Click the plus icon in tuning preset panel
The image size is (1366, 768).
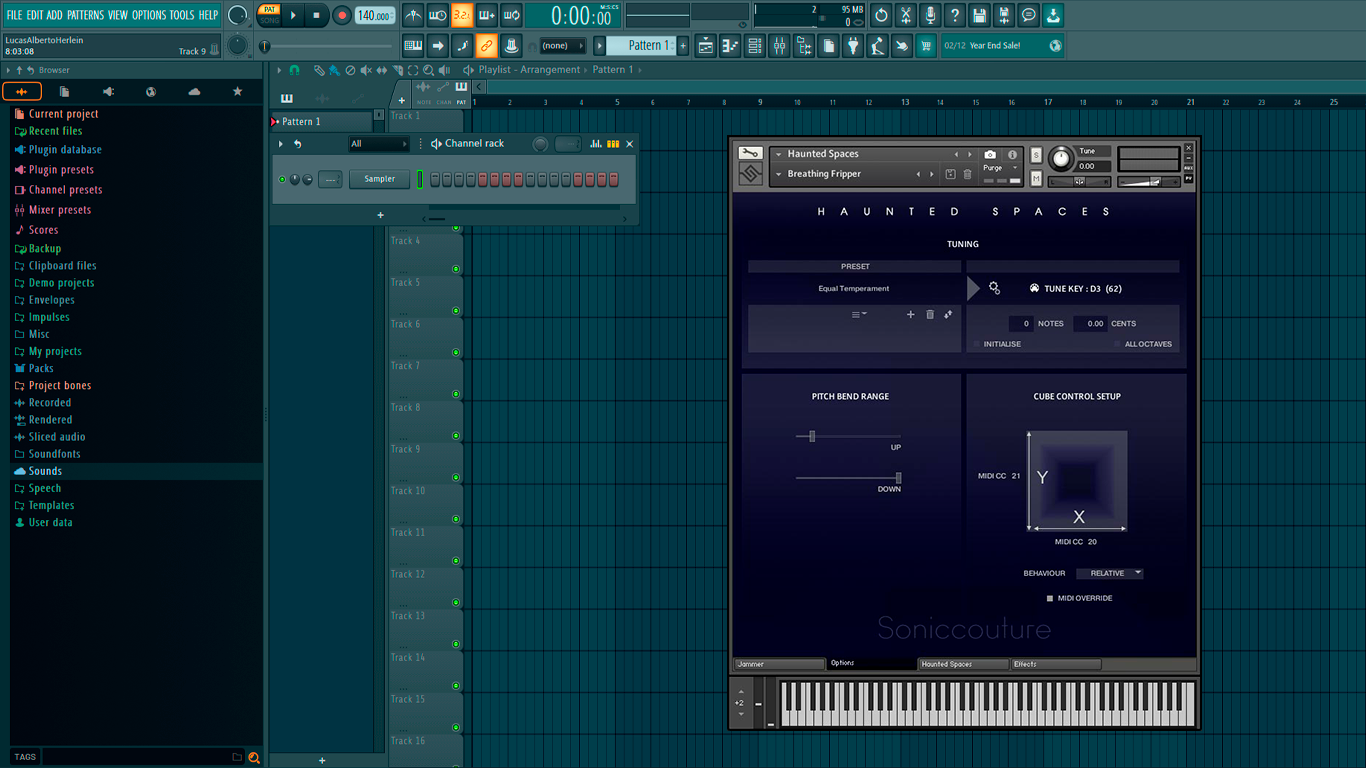point(910,315)
